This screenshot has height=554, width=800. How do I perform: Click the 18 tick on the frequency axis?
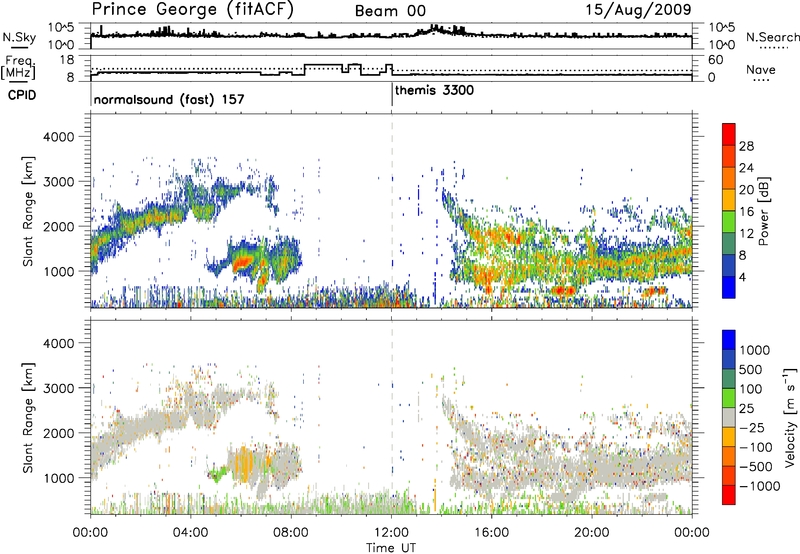coord(66,60)
